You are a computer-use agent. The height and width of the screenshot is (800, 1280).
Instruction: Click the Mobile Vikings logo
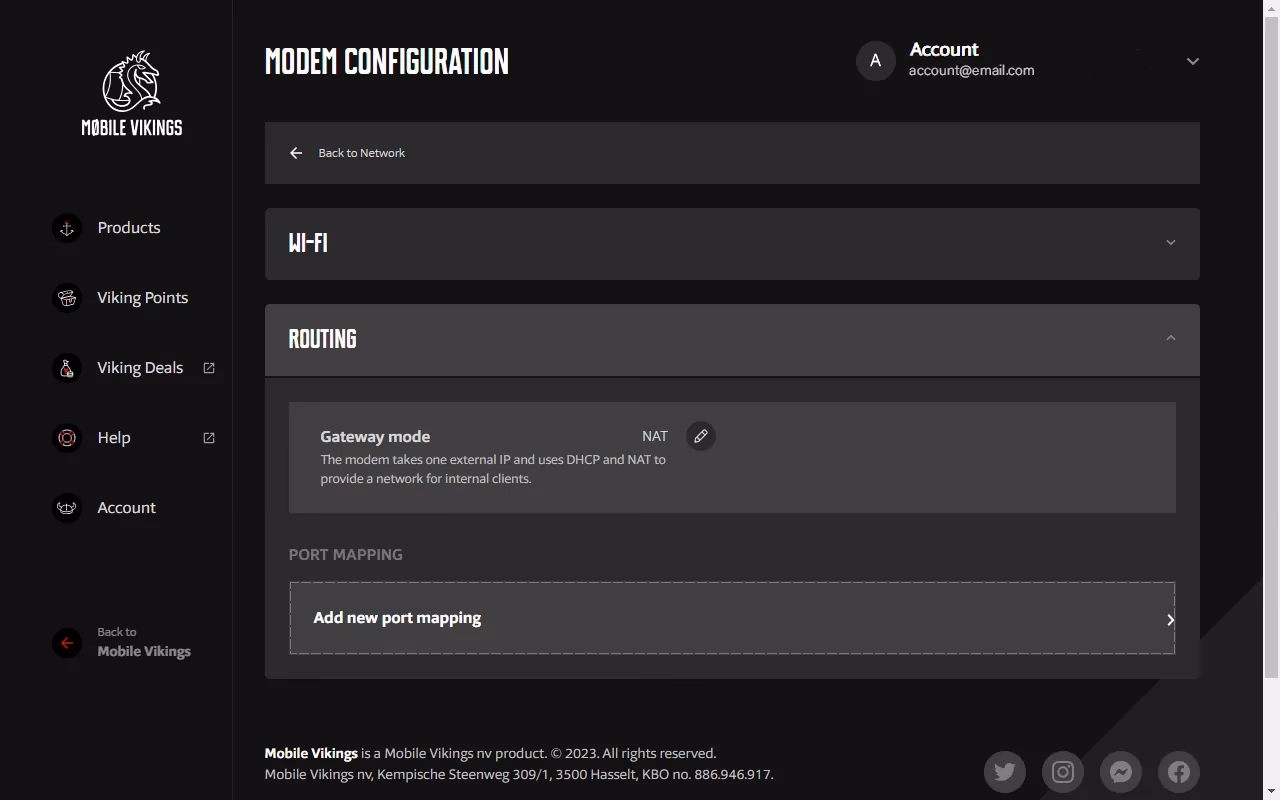click(x=131, y=93)
